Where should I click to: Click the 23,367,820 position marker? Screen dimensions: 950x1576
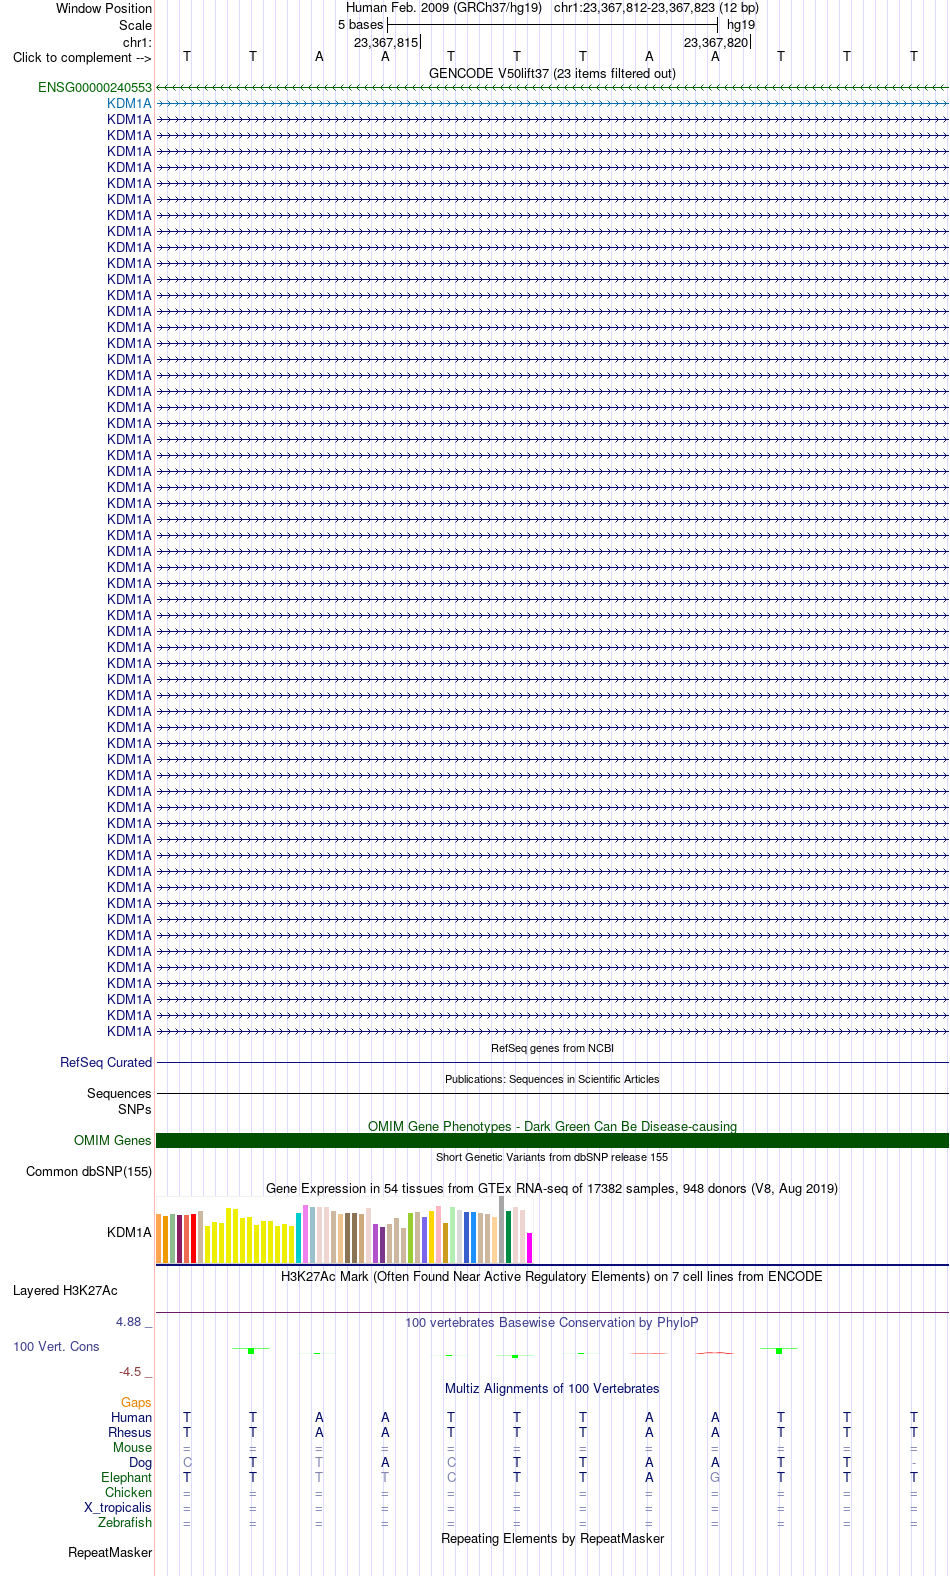pyautogui.click(x=716, y=42)
